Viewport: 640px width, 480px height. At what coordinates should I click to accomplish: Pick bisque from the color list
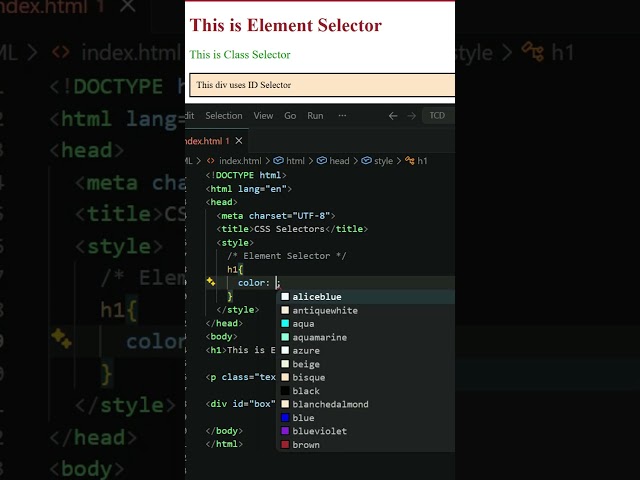click(x=366, y=378)
